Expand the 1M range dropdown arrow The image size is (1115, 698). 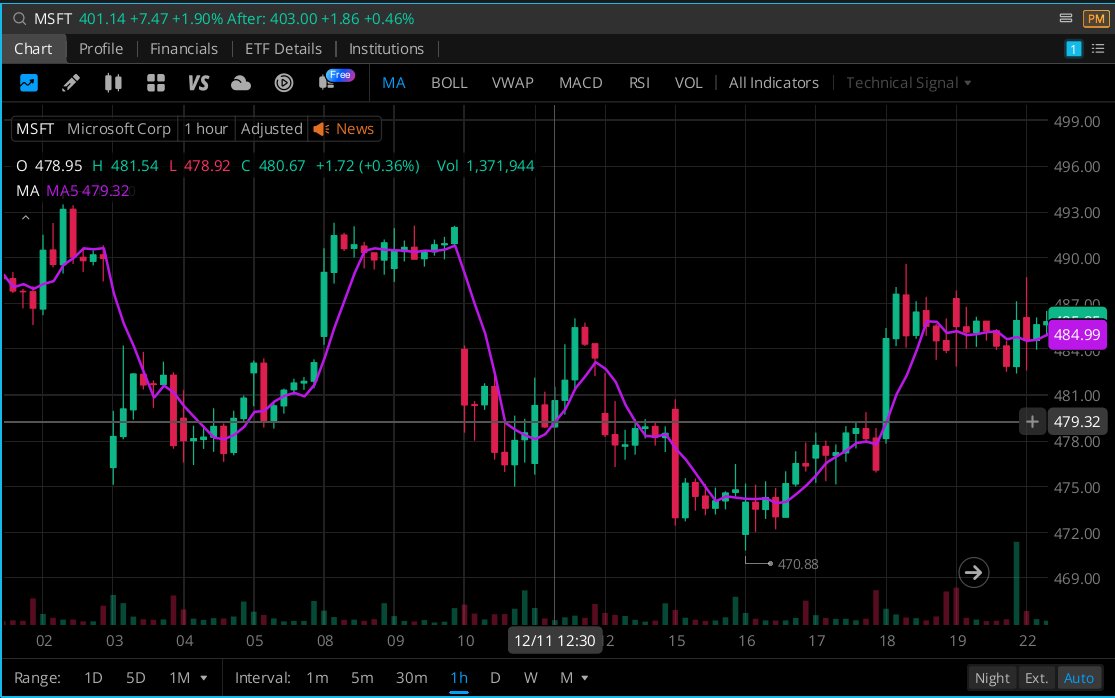pyautogui.click(x=203, y=678)
